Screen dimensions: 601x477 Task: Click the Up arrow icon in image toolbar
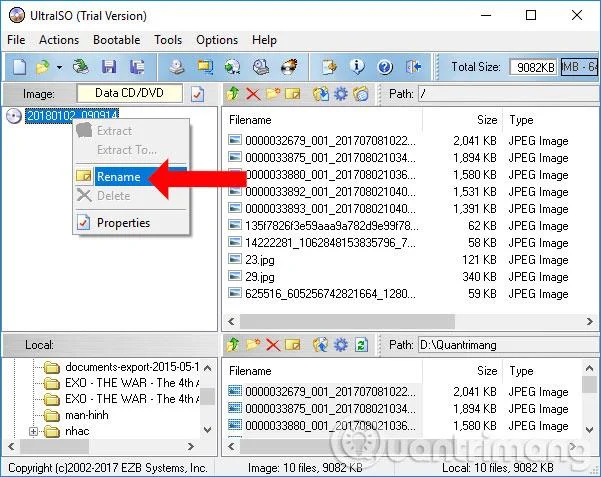coord(233,94)
